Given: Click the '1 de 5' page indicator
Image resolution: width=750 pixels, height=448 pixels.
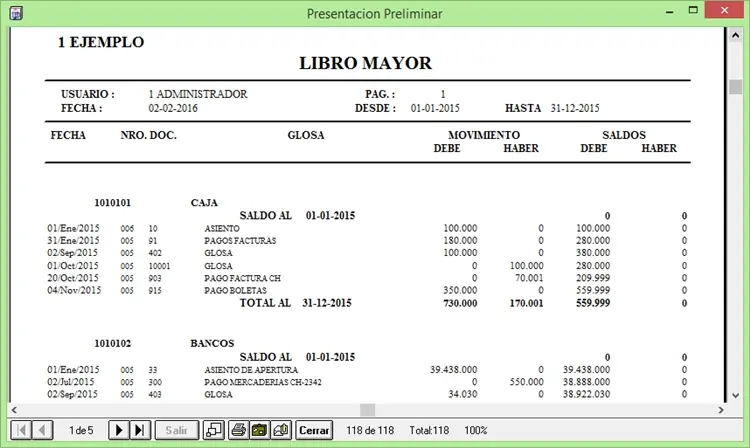Looking at the screenshot, I should coord(81,430).
